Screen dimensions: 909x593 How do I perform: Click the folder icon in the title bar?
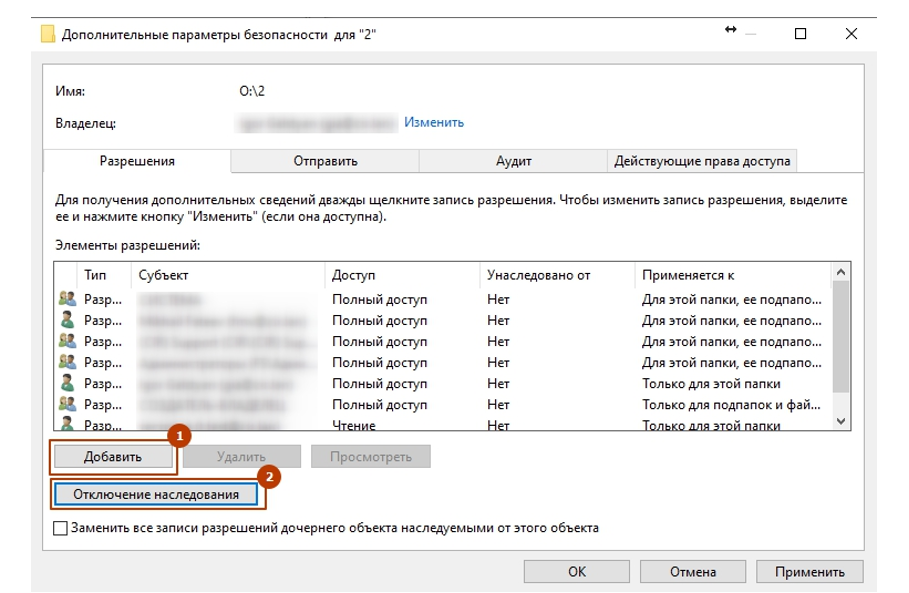(48, 34)
